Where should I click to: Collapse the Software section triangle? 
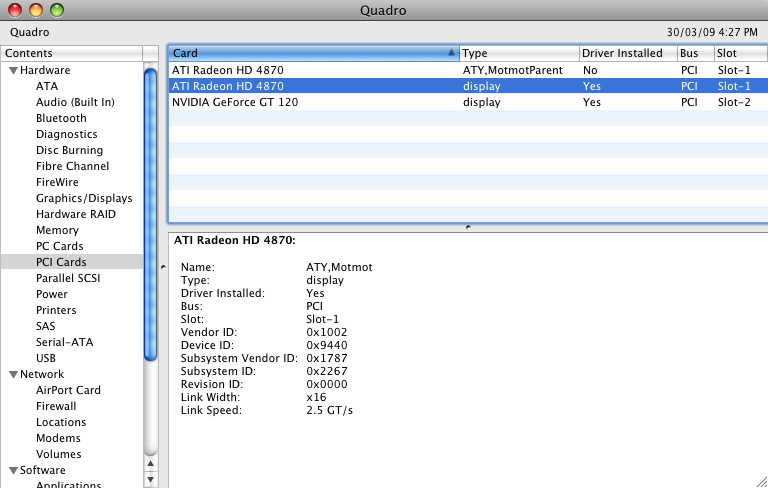[13, 470]
